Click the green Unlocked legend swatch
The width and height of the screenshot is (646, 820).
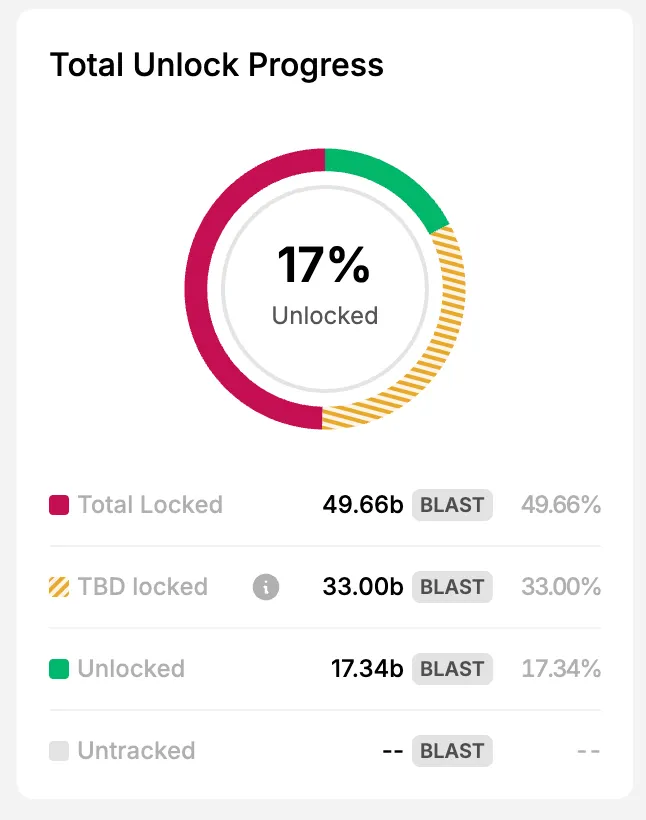click(59, 669)
